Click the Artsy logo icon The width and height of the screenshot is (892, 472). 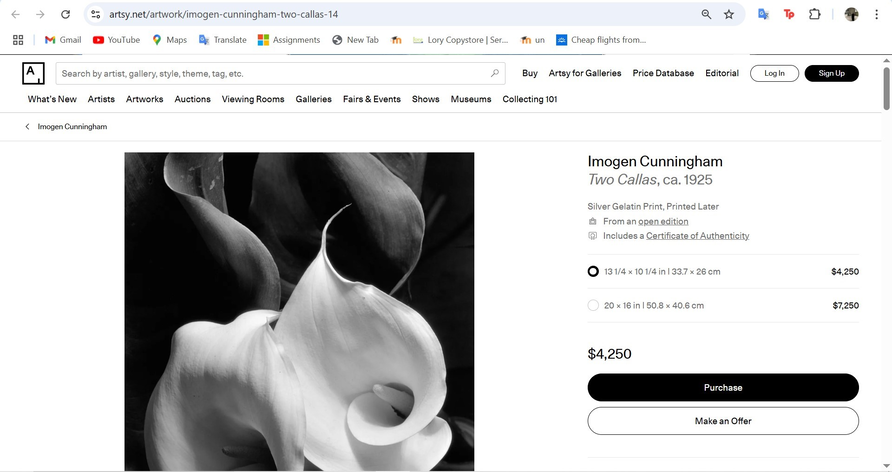pyautogui.click(x=33, y=73)
